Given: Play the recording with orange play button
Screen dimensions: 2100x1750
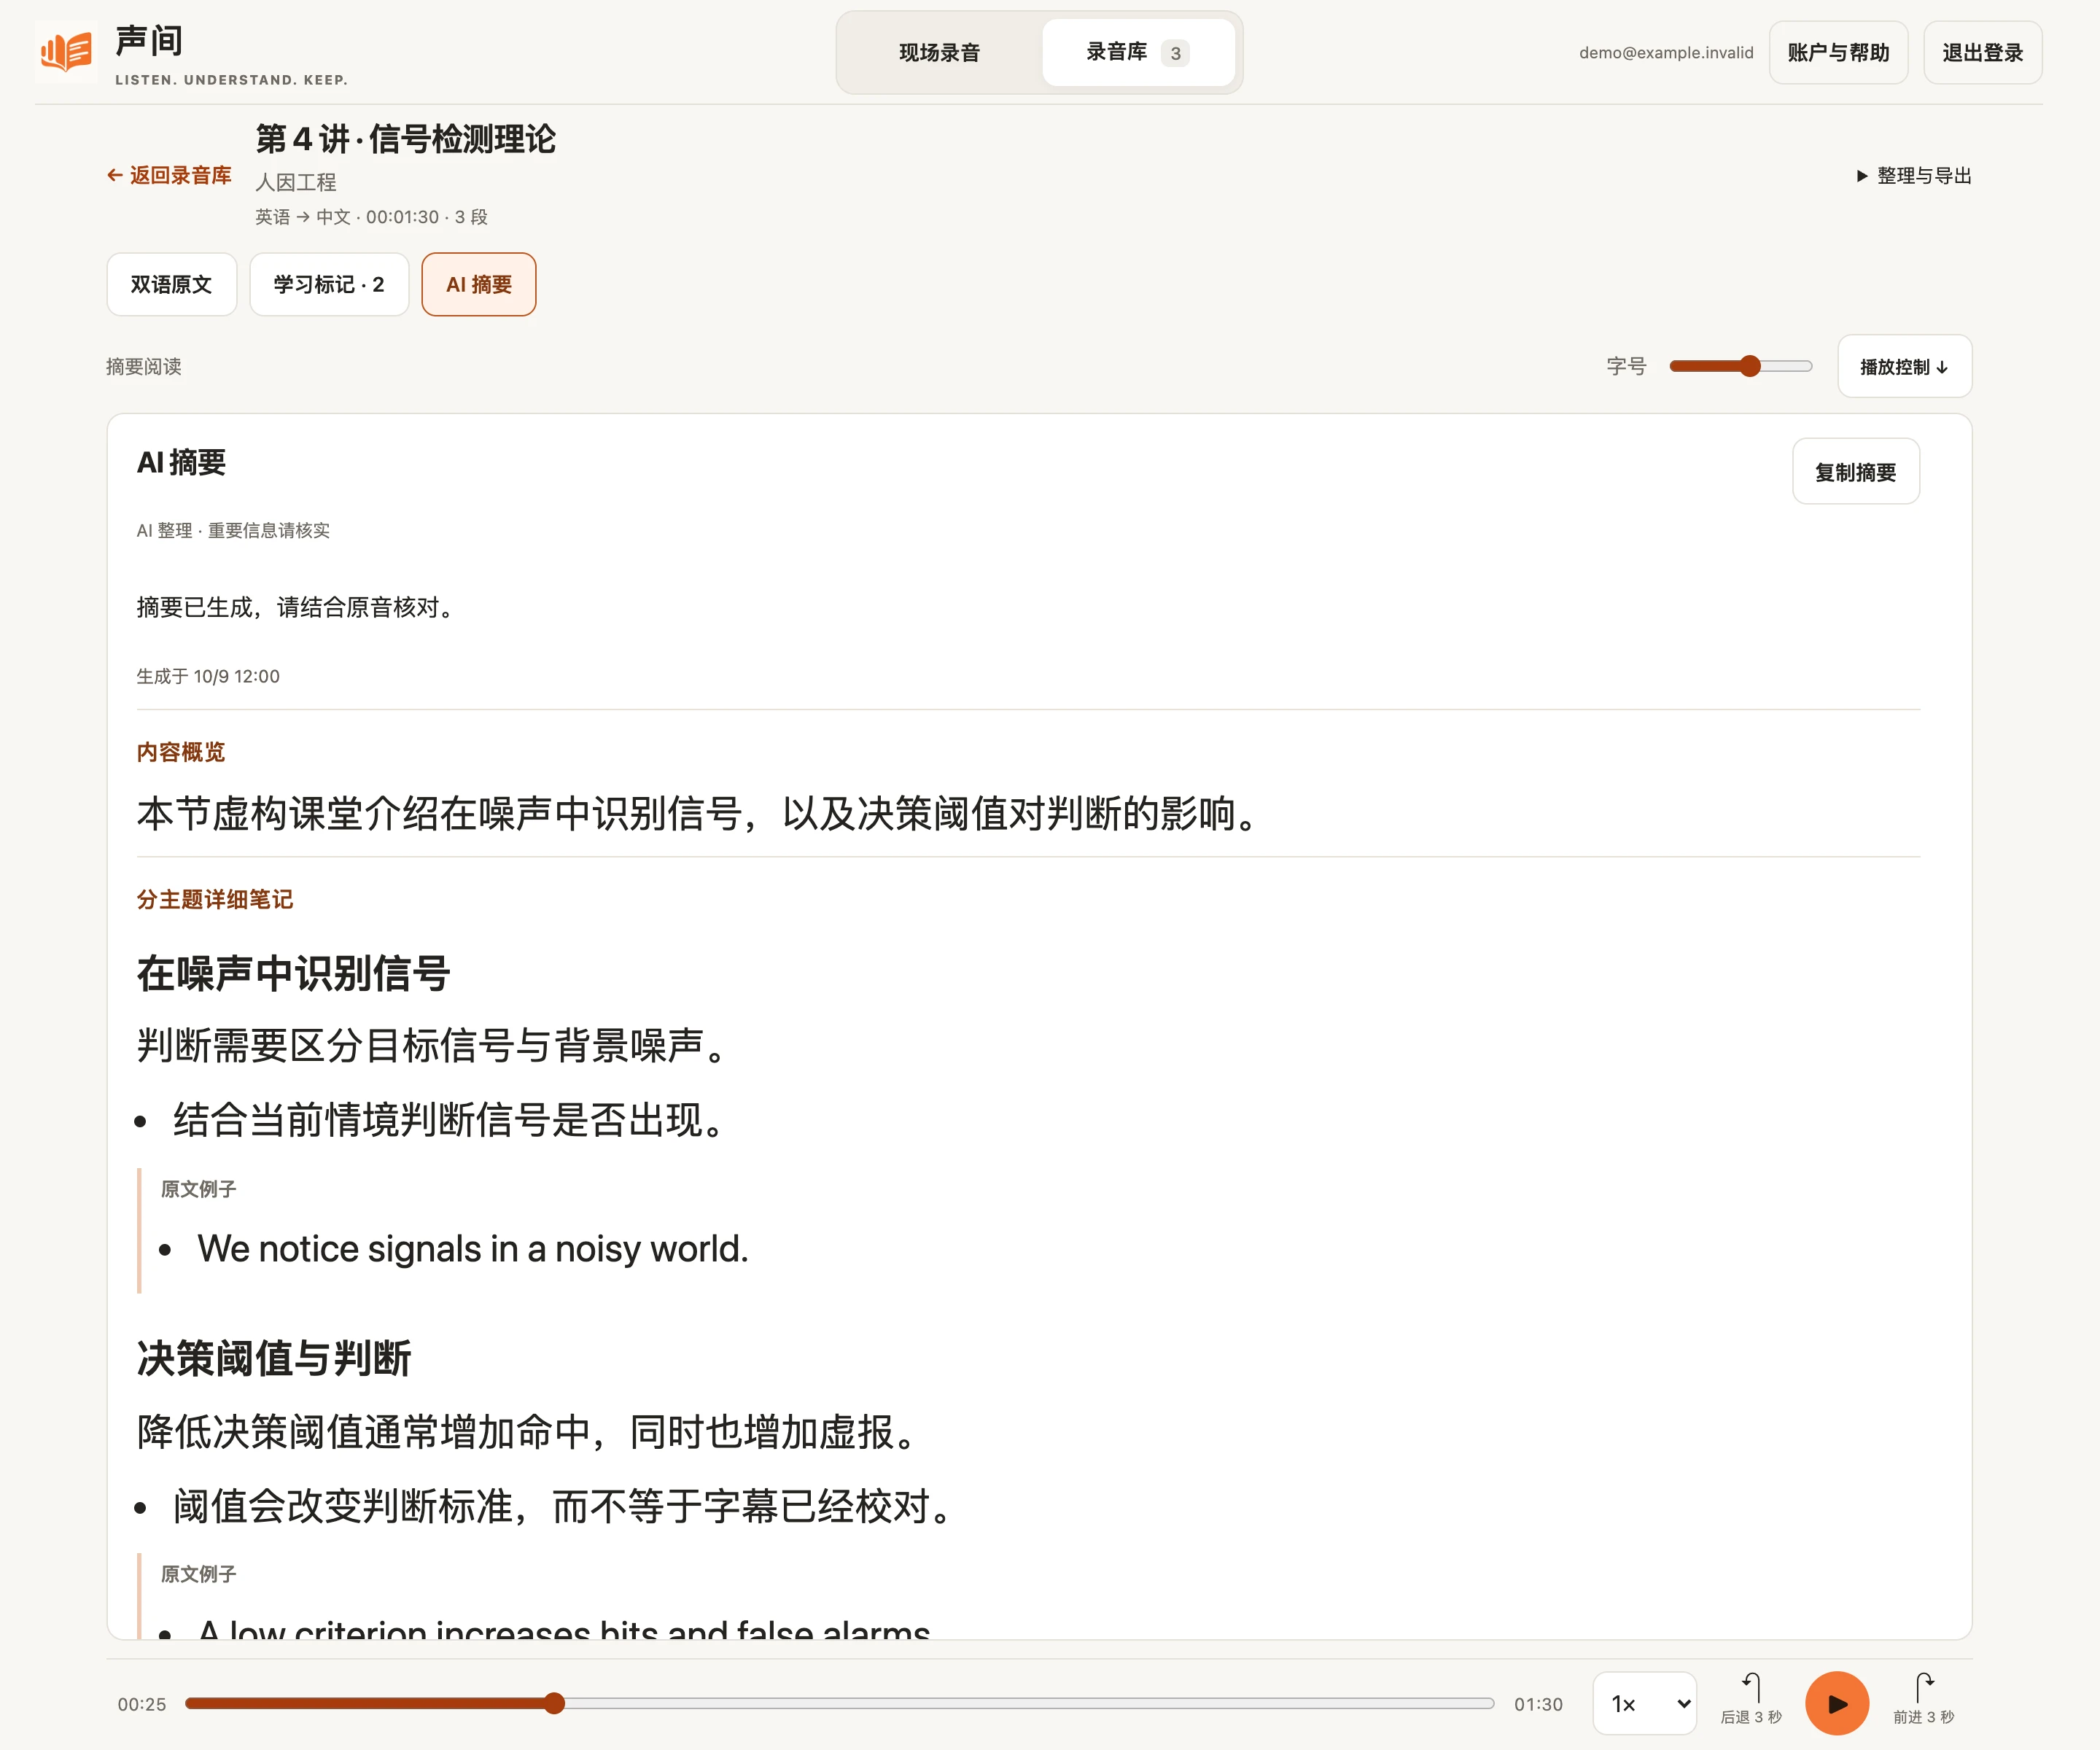Looking at the screenshot, I should tap(1837, 1703).
